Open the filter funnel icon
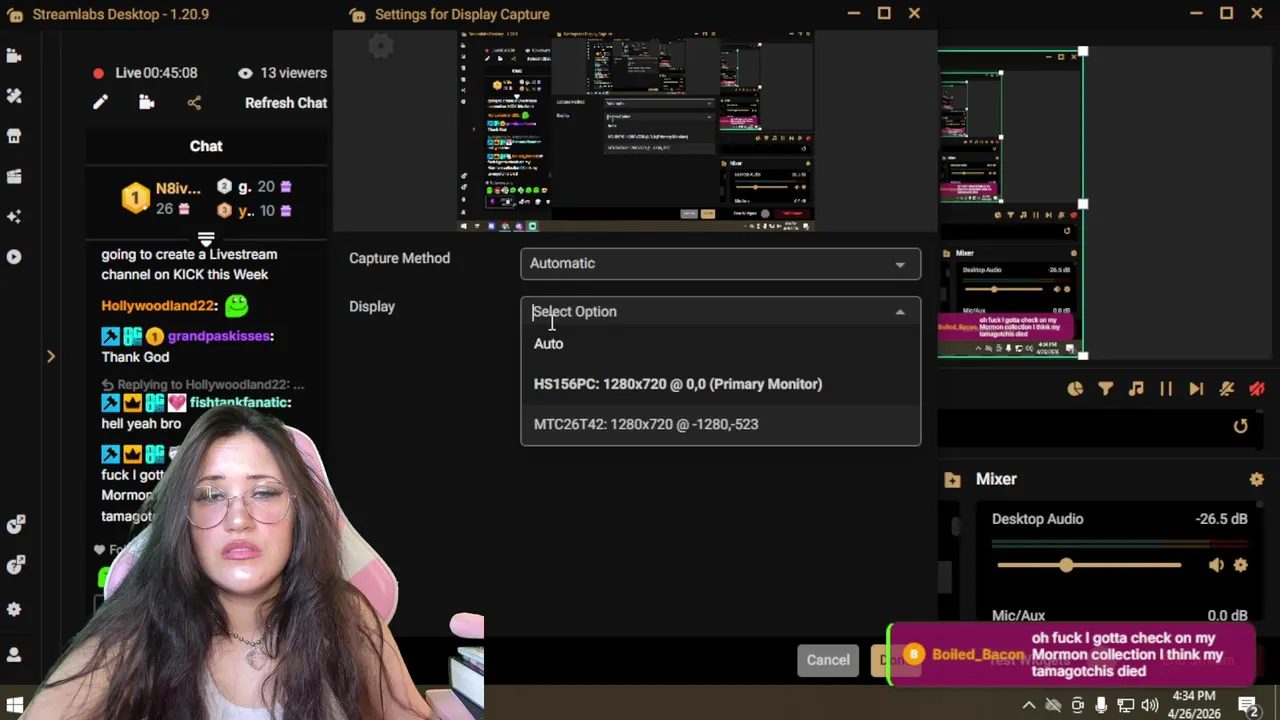 pyautogui.click(x=1106, y=389)
